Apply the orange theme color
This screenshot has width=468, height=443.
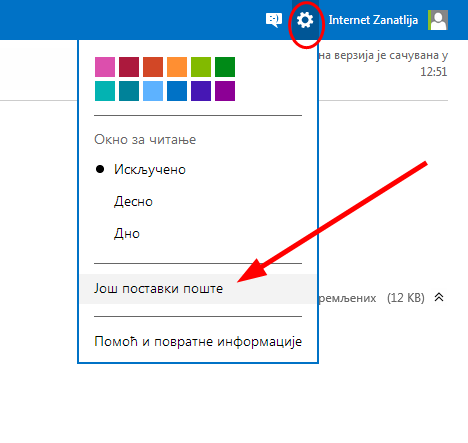pos(177,67)
